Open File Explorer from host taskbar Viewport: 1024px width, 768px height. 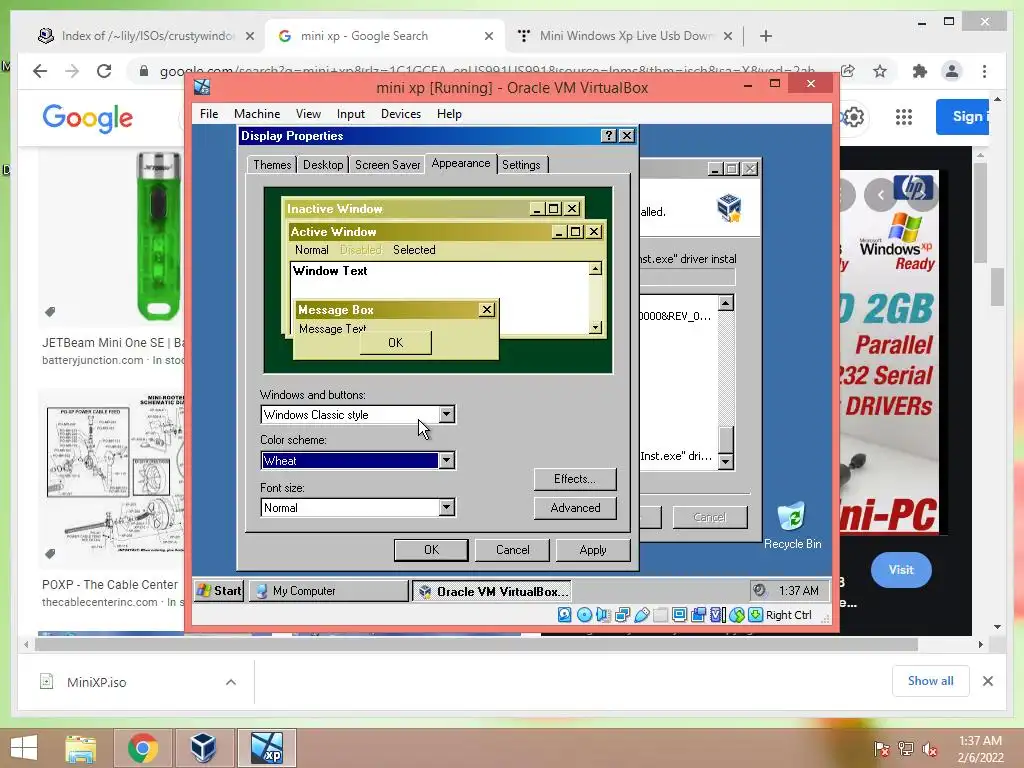click(x=80, y=748)
